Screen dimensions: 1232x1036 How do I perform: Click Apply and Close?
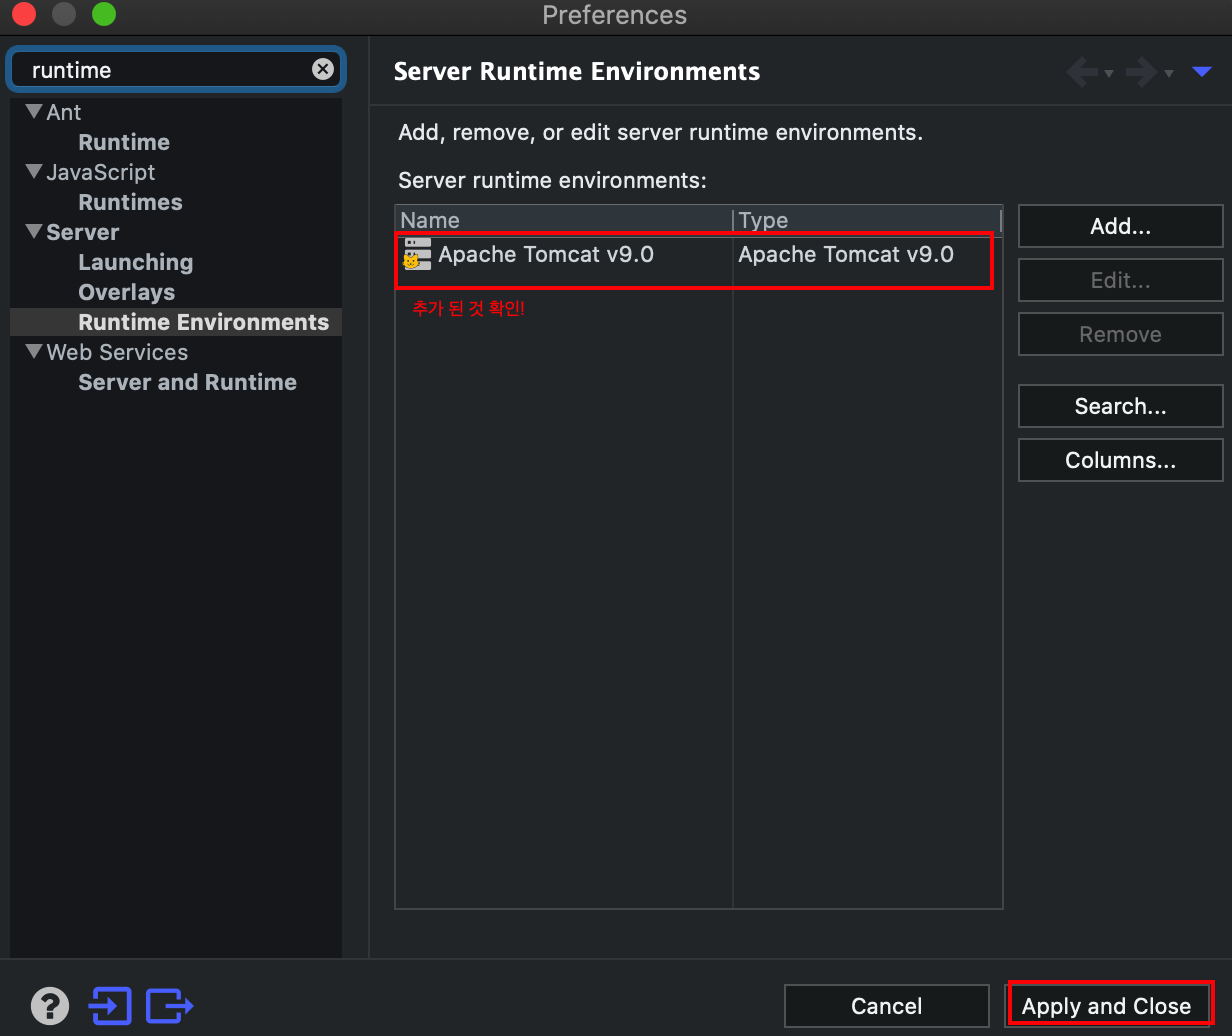pos(1106,1006)
